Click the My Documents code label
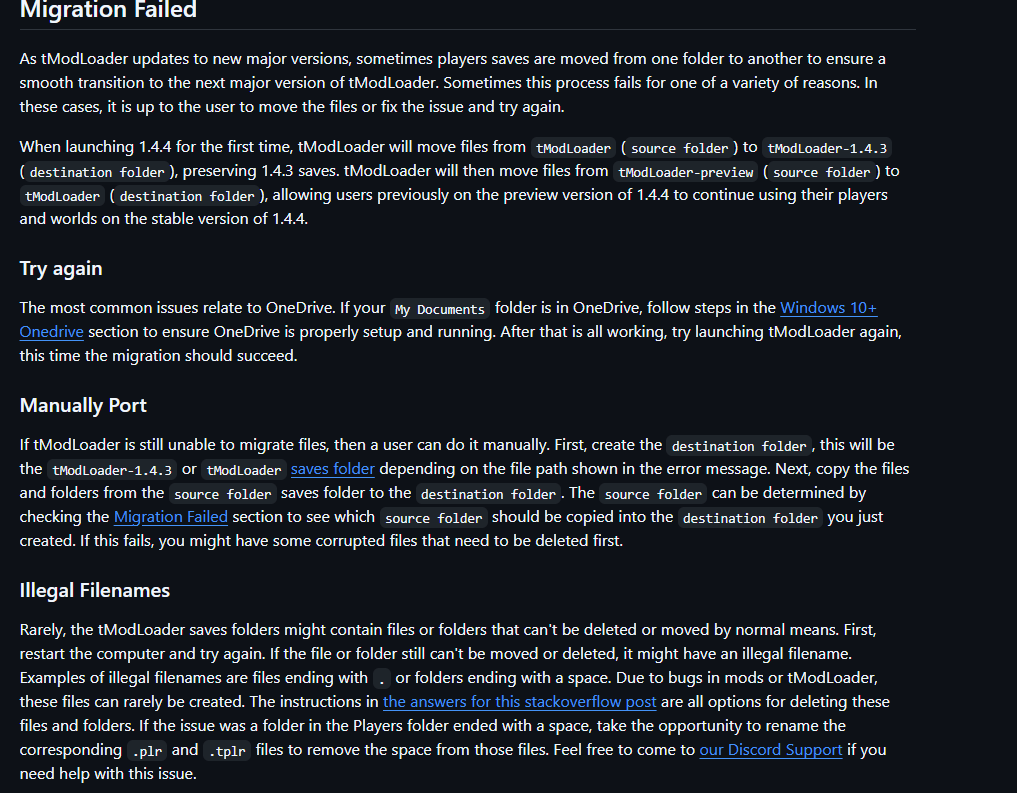This screenshot has height=793, width=1017. 440,309
